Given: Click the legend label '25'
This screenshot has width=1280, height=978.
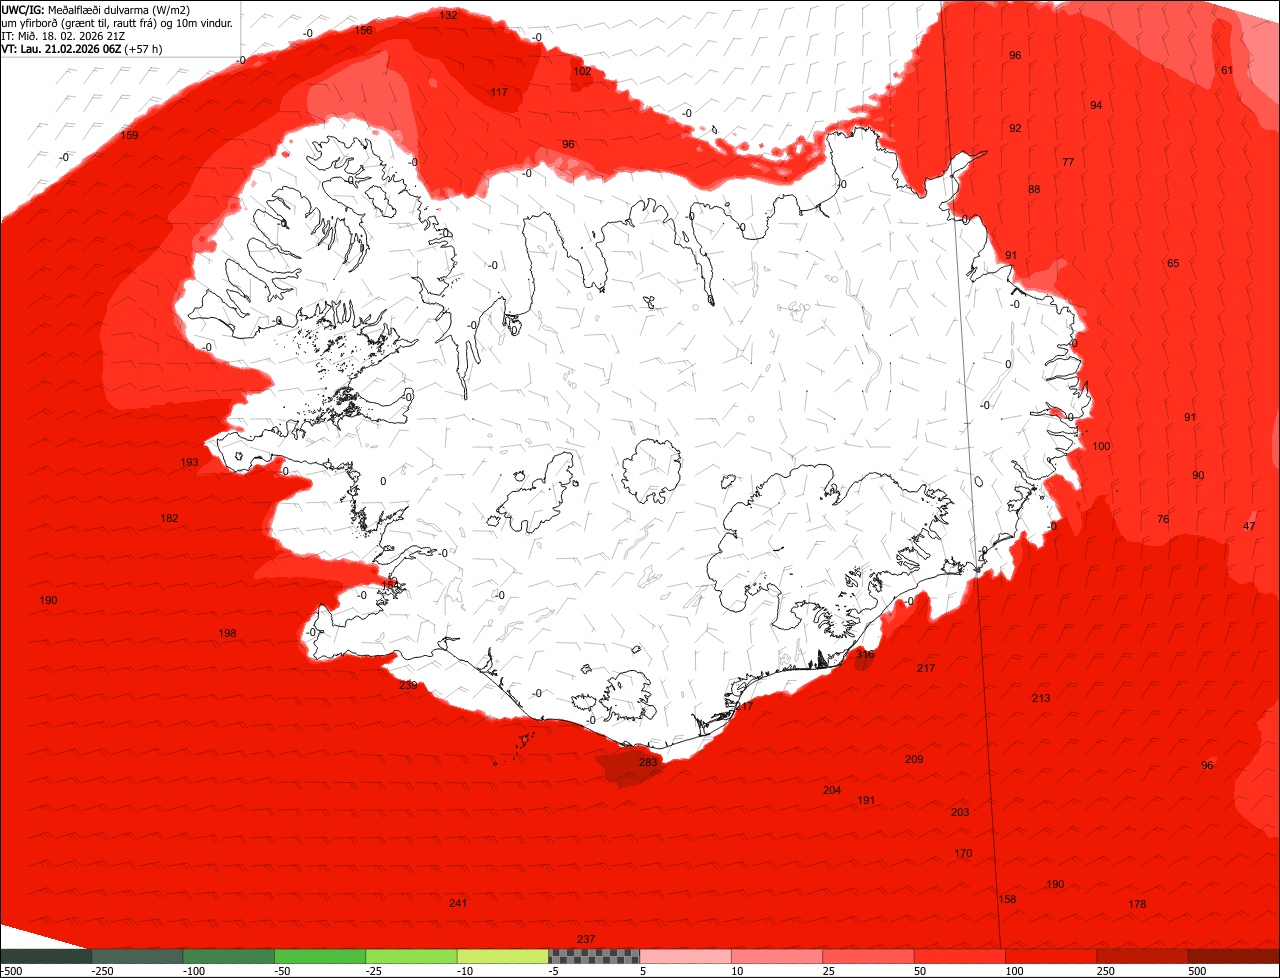Looking at the screenshot, I should point(830,971).
